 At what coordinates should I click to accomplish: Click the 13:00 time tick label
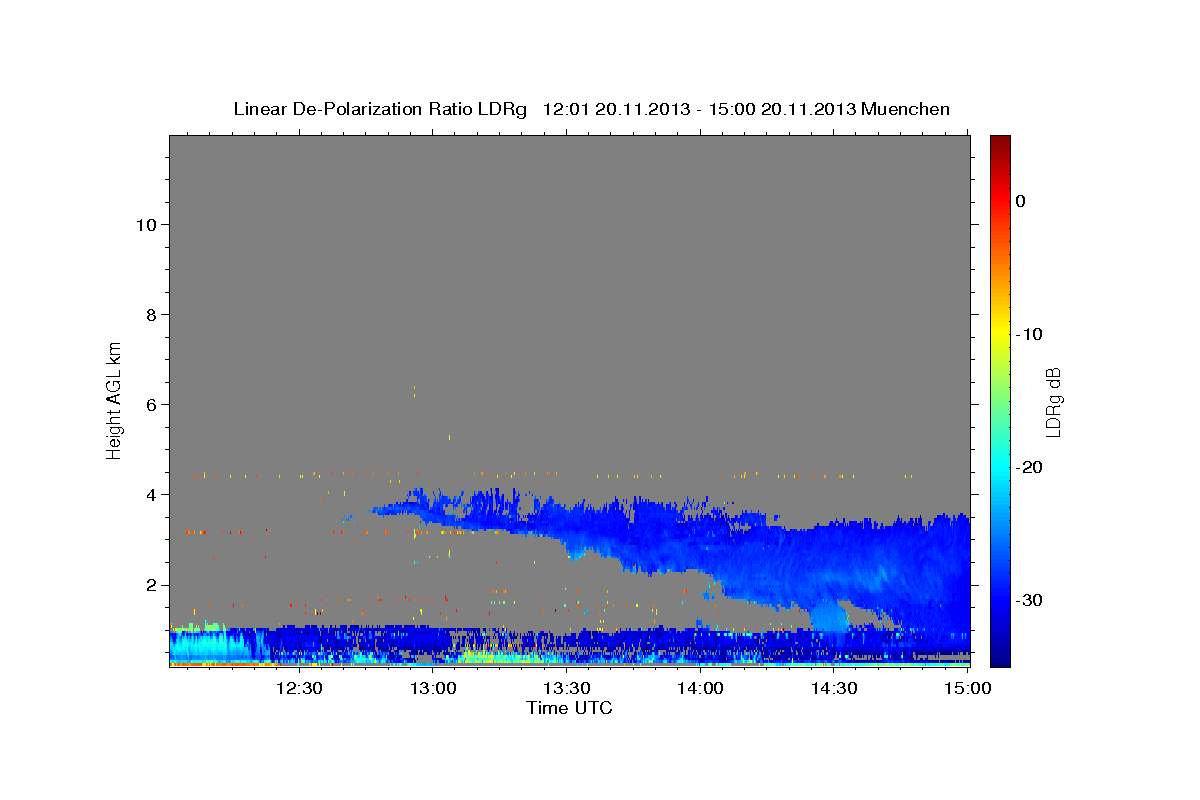pyautogui.click(x=433, y=688)
